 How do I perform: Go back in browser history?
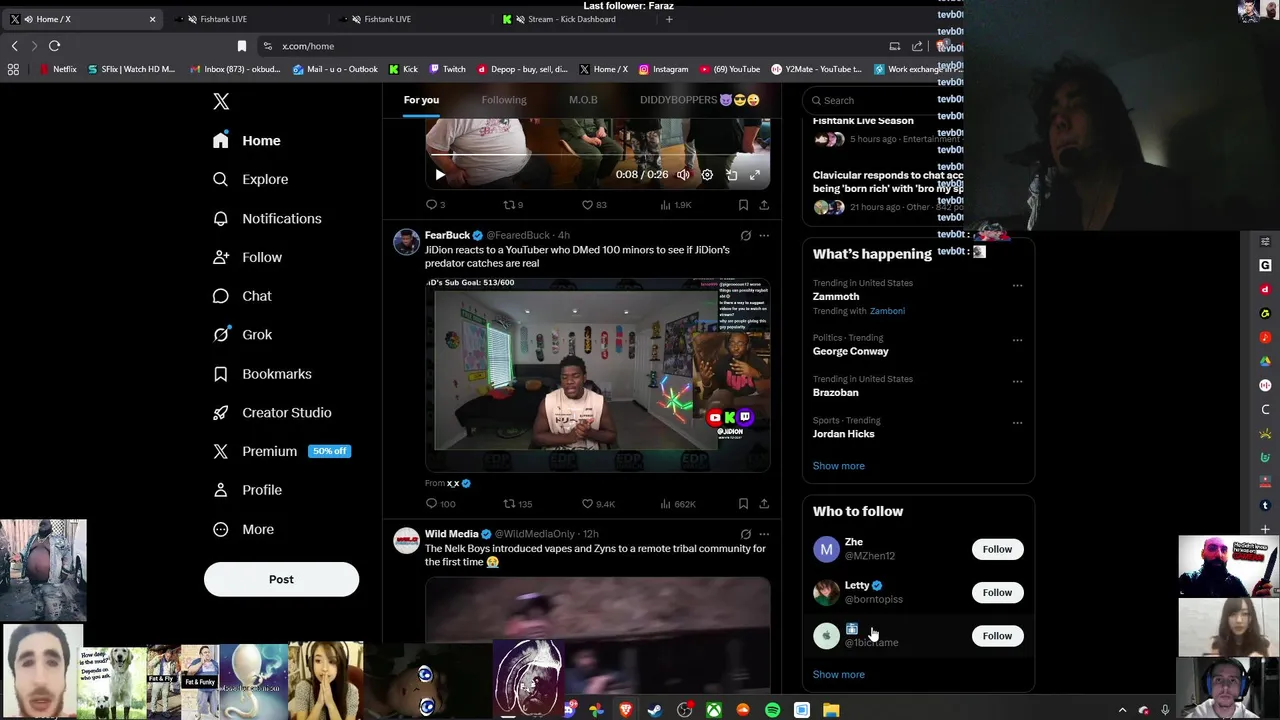[x=14, y=46]
